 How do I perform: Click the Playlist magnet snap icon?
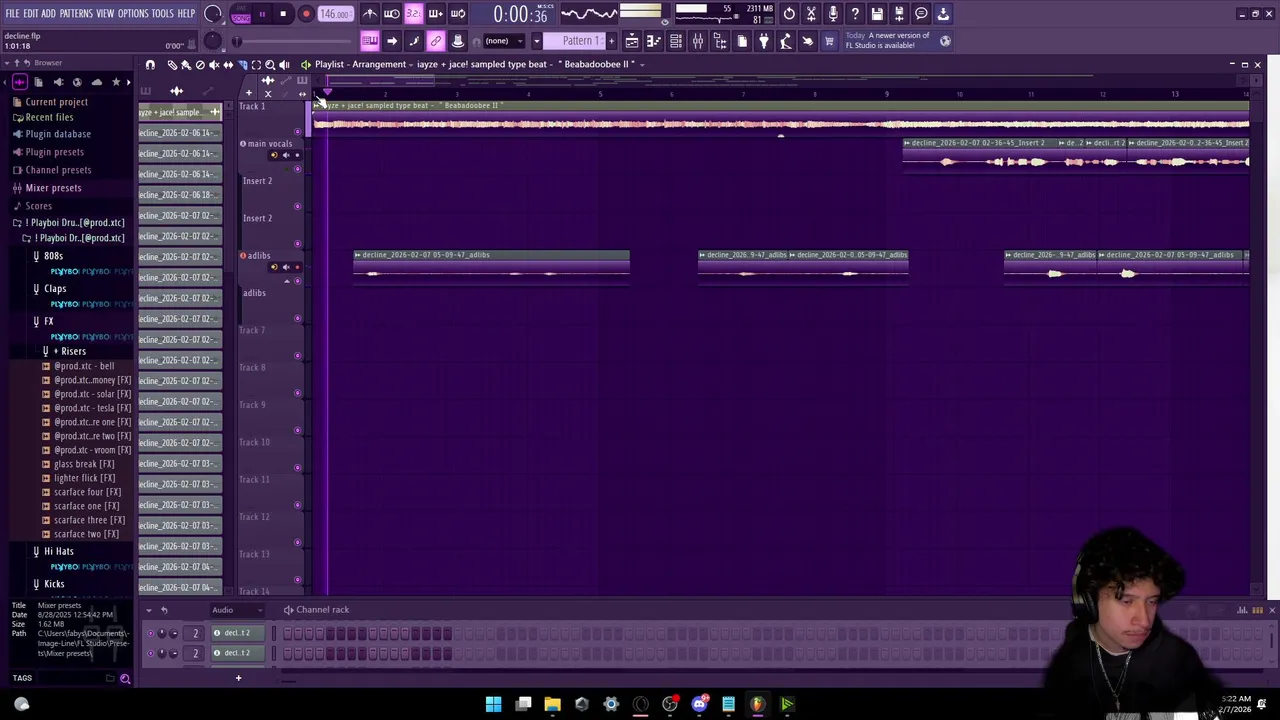point(150,65)
